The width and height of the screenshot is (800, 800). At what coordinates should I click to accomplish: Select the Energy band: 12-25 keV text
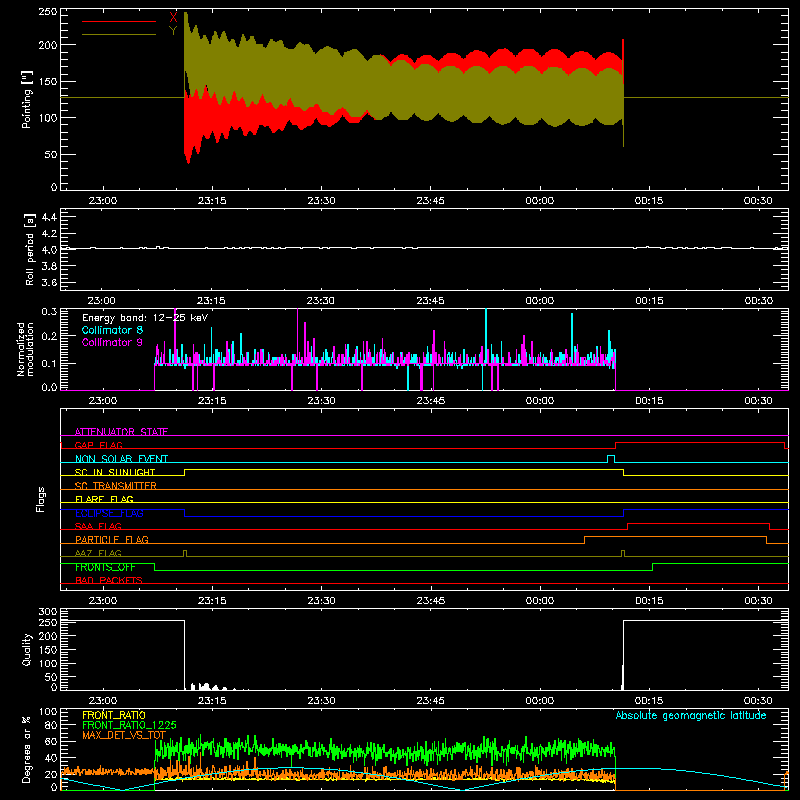[x=145, y=318]
